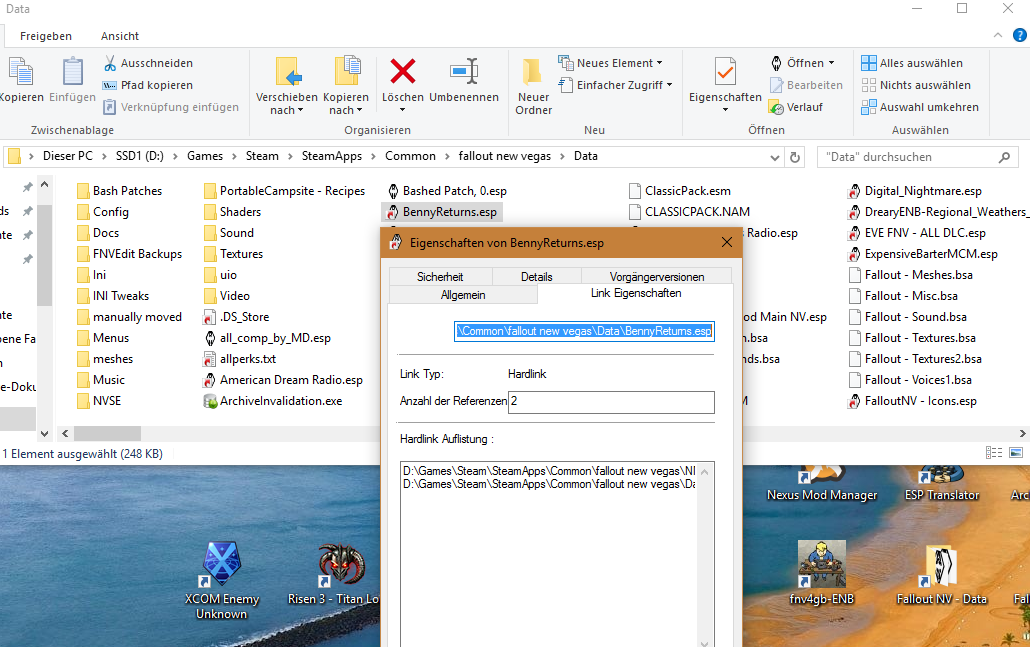Image resolution: width=1030 pixels, height=647 pixels.
Task: Expand the address bar history dropdown arrow
Action: tap(775, 157)
